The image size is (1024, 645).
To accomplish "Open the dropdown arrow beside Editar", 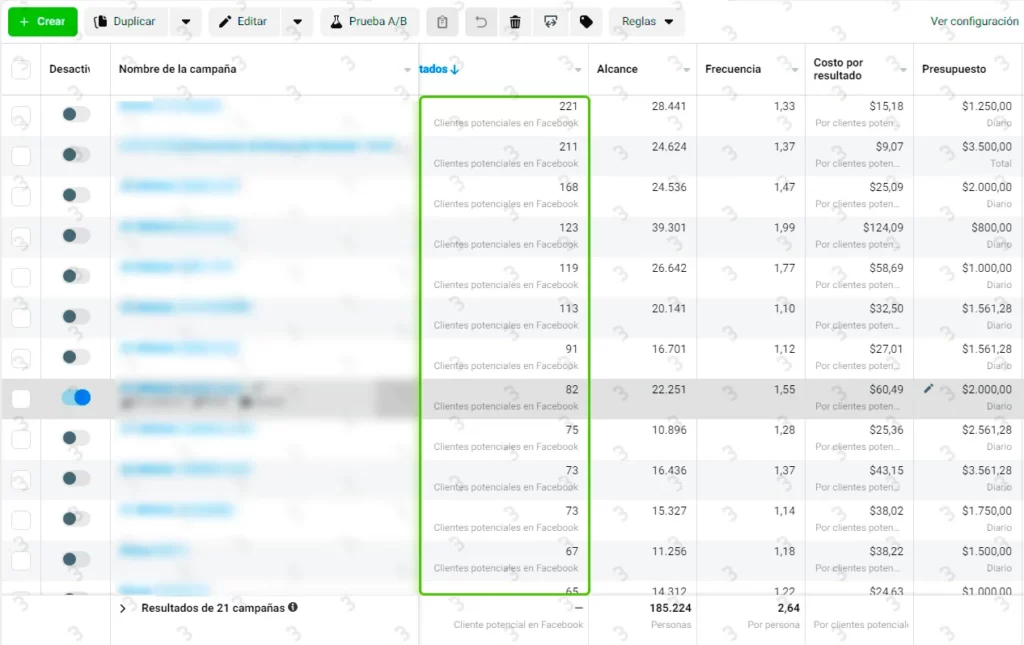I will pyautogui.click(x=297, y=21).
